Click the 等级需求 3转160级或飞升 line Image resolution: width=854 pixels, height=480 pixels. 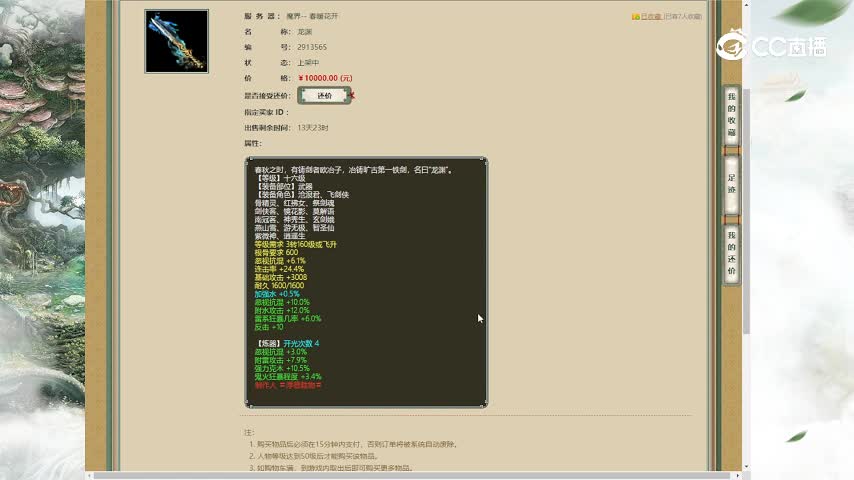[x=295, y=245]
